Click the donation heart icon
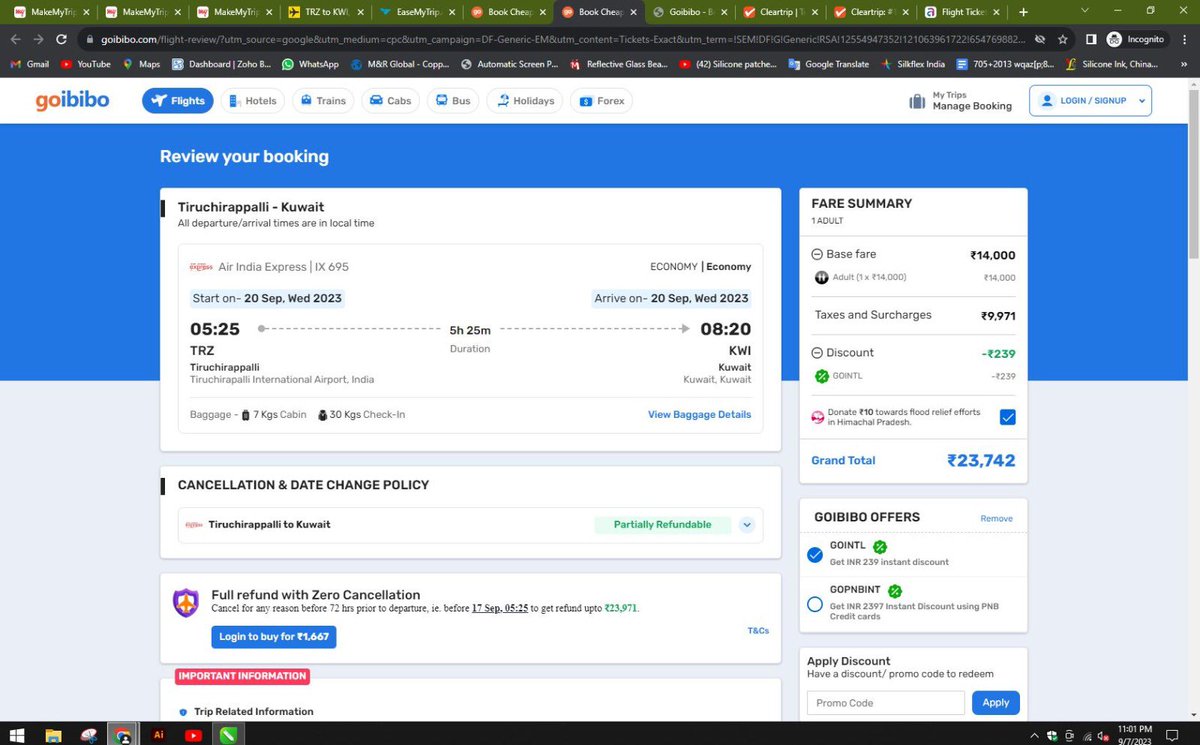Screen dimensions: 1200x745 click(817, 418)
